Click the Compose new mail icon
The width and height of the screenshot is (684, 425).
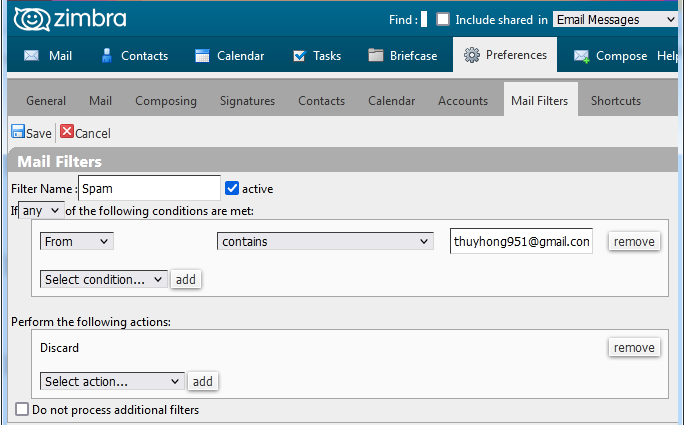click(581, 56)
